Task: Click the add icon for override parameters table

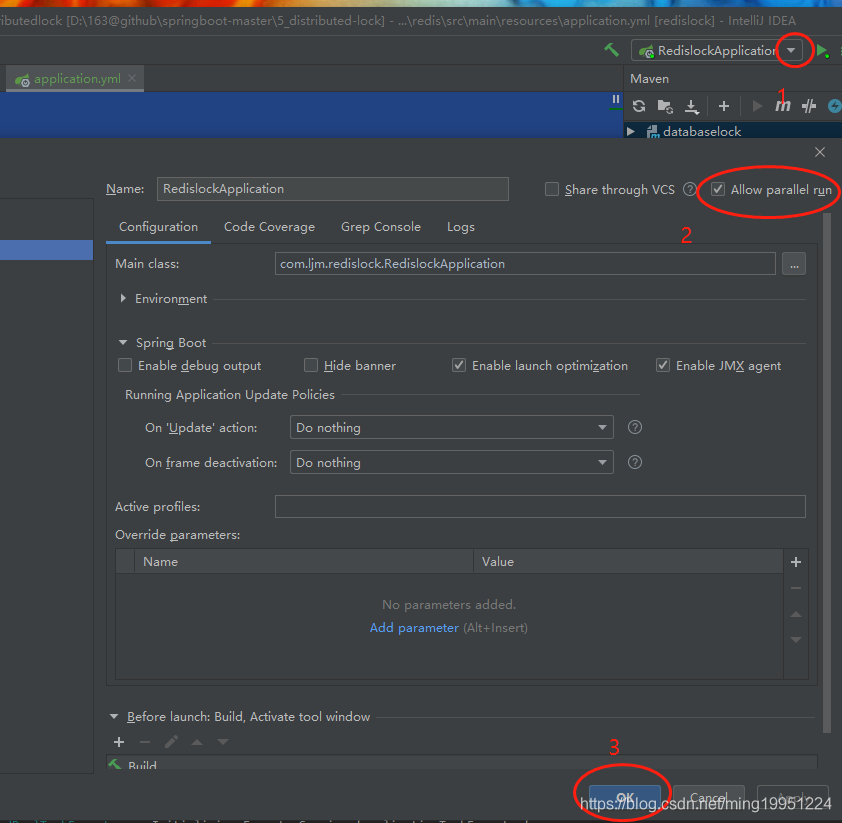Action: point(796,562)
